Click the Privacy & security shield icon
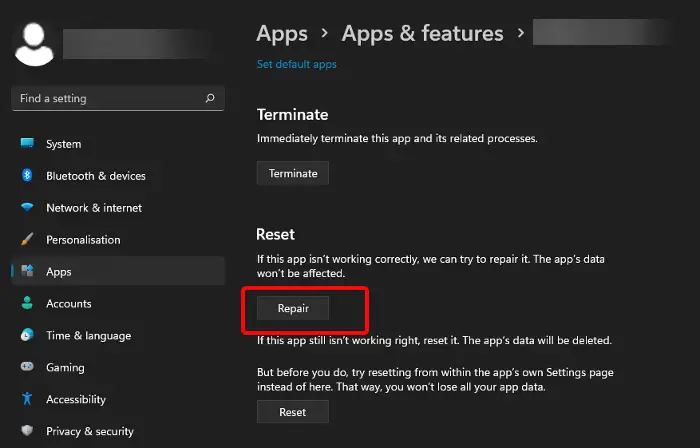Viewport: 700px width, 448px height. click(27, 431)
